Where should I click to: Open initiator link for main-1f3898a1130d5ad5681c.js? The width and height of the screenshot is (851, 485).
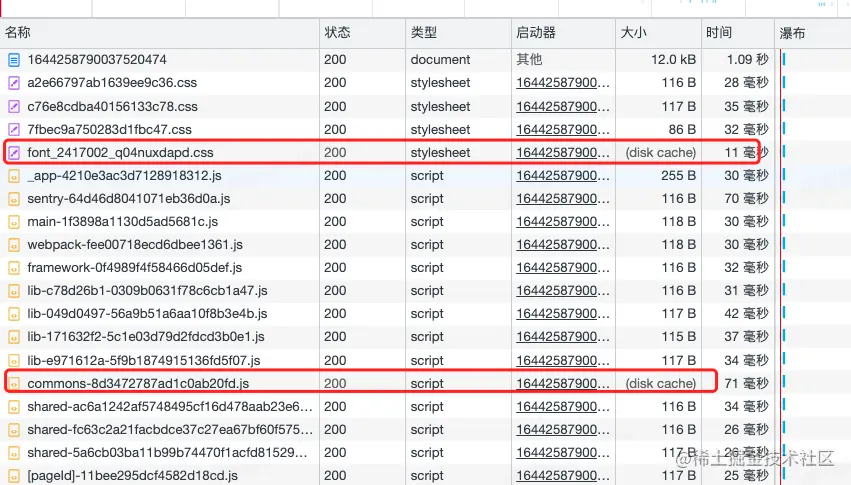563,222
